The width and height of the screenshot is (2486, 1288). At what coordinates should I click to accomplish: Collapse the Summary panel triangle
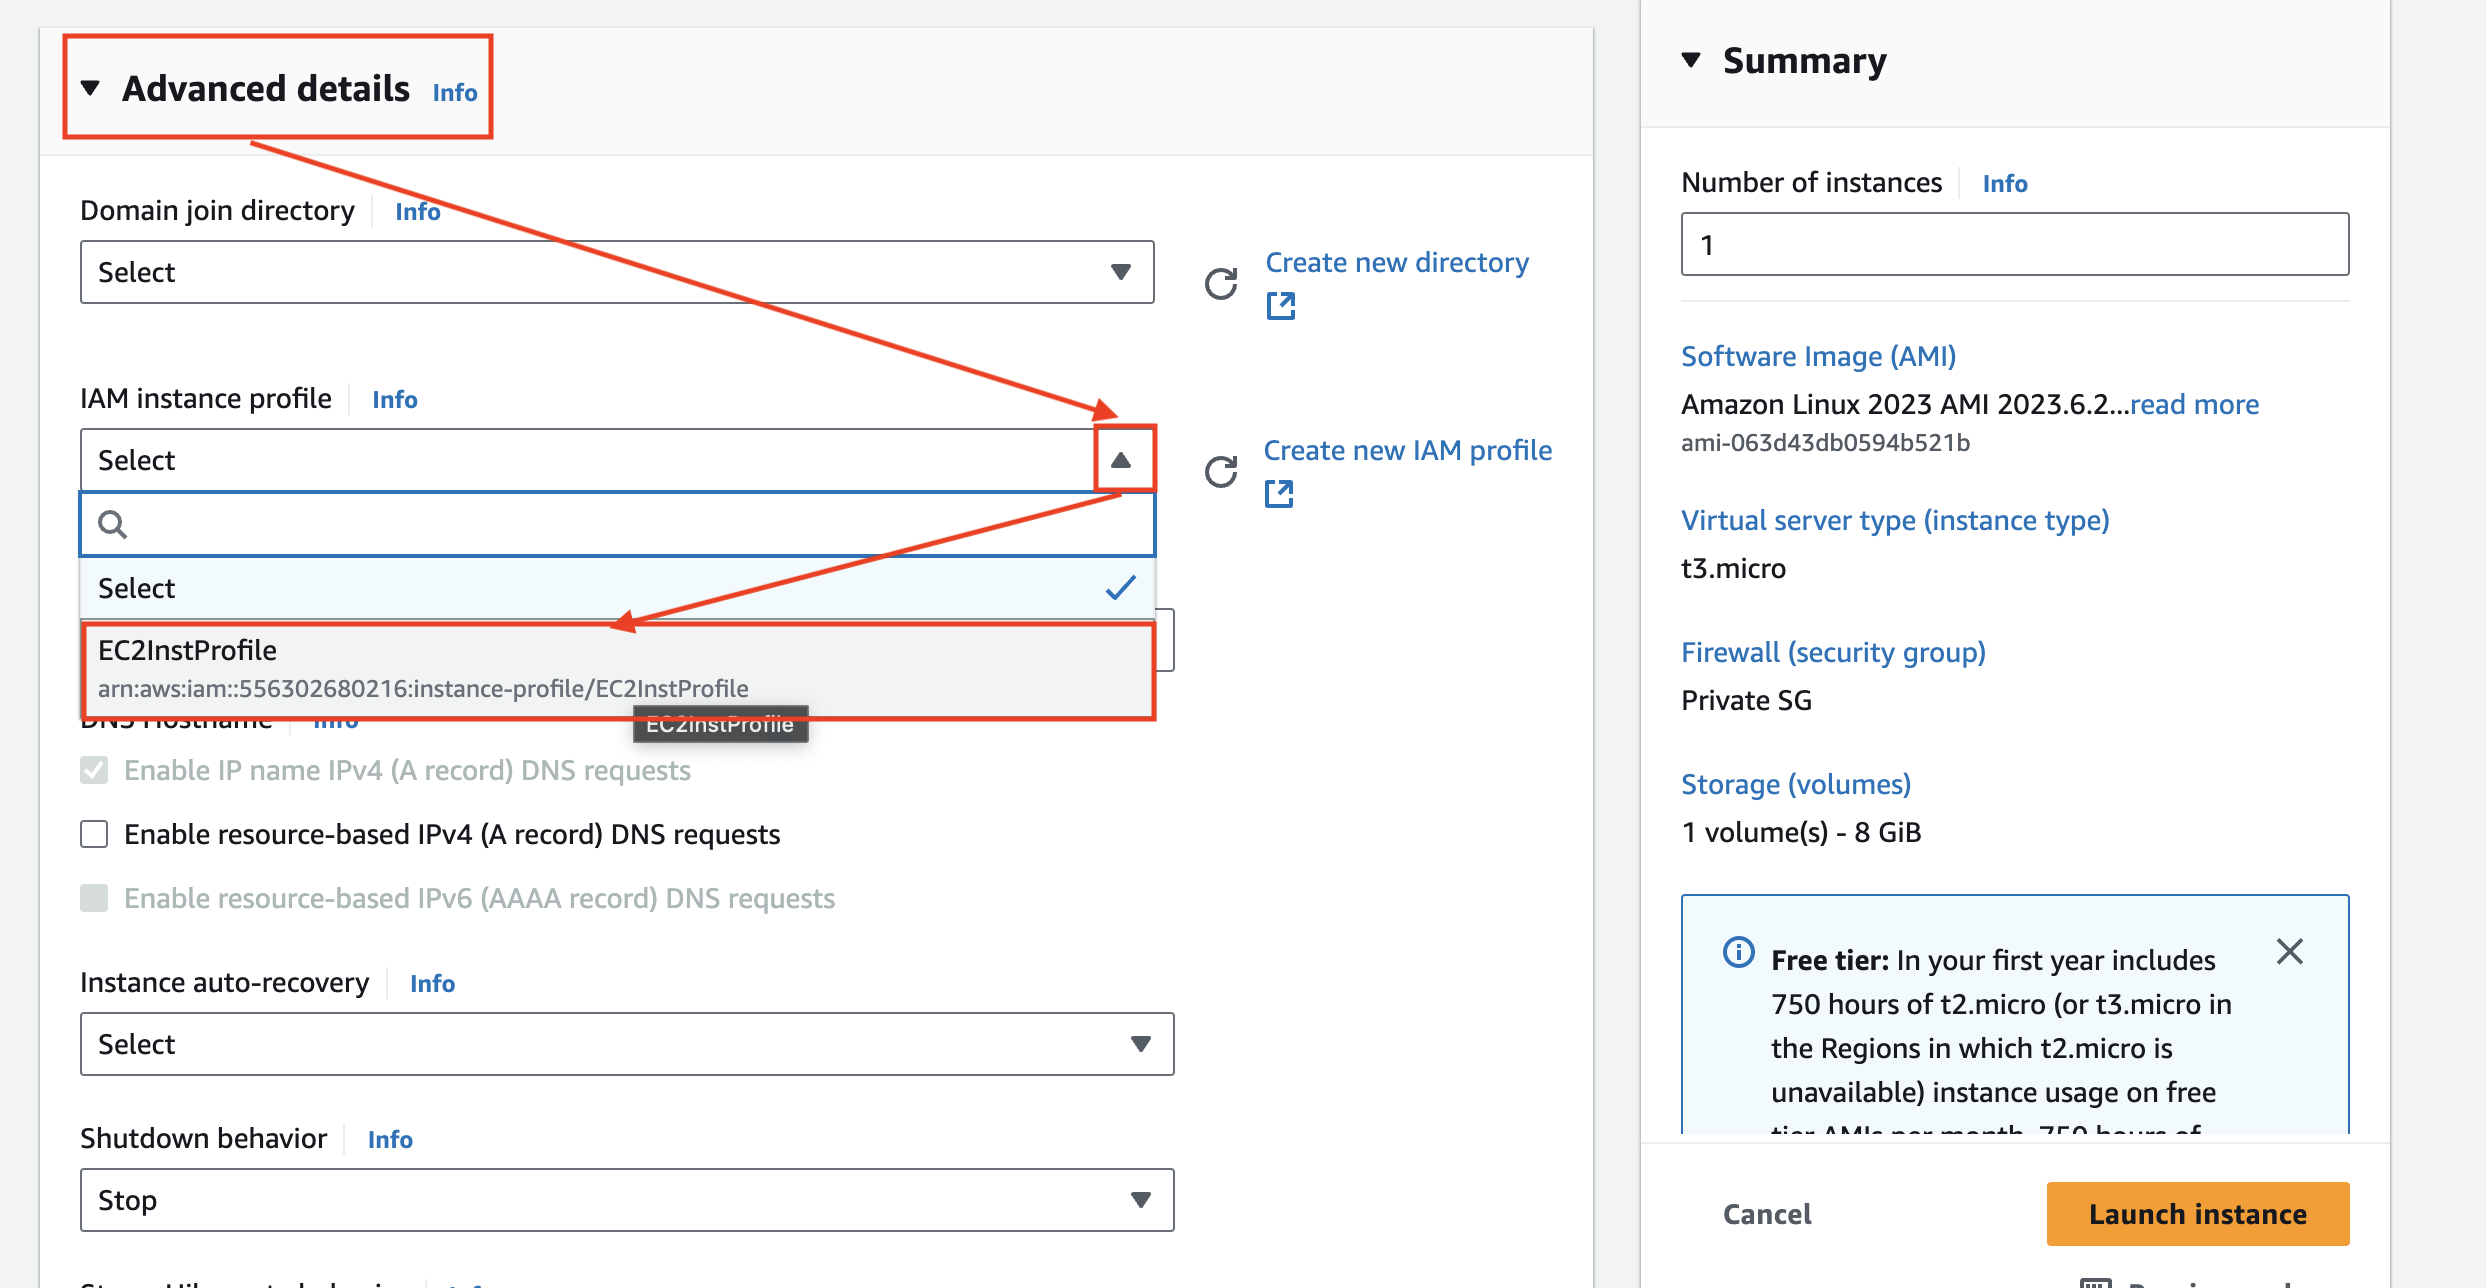[1691, 60]
